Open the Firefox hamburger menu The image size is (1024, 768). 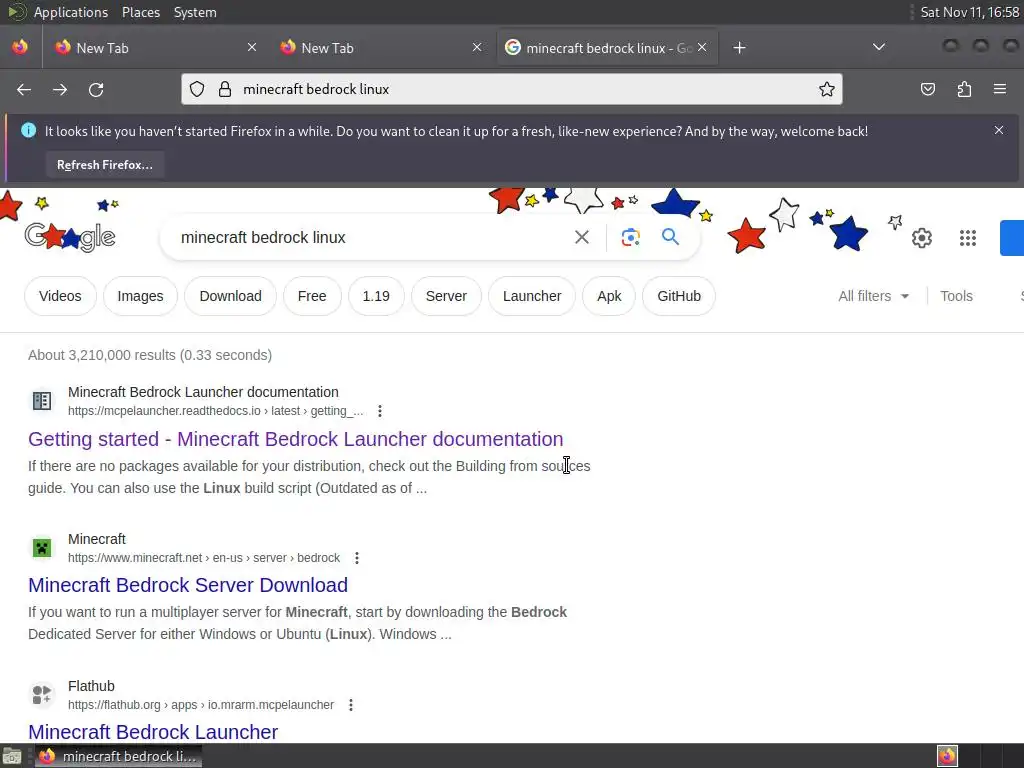click(1000, 89)
